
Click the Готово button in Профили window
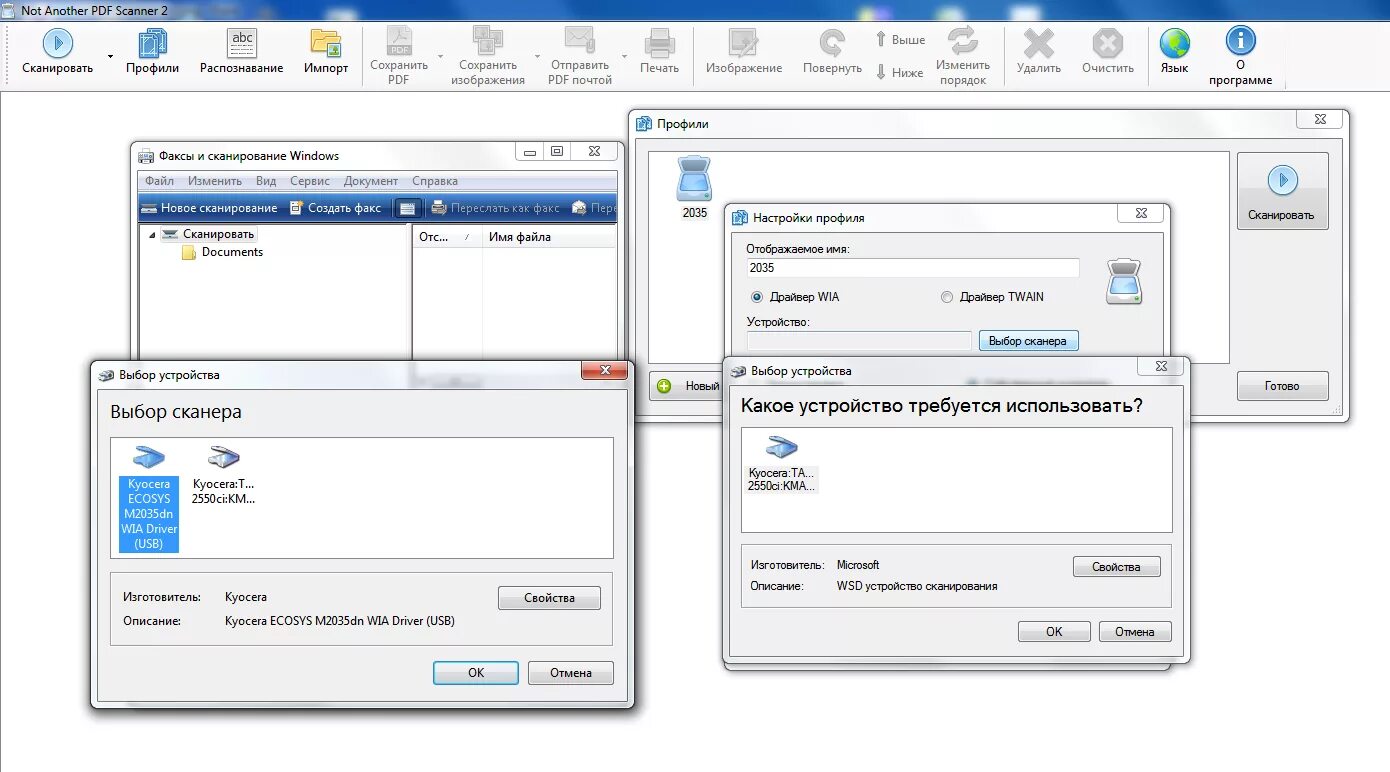pos(1282,386)
